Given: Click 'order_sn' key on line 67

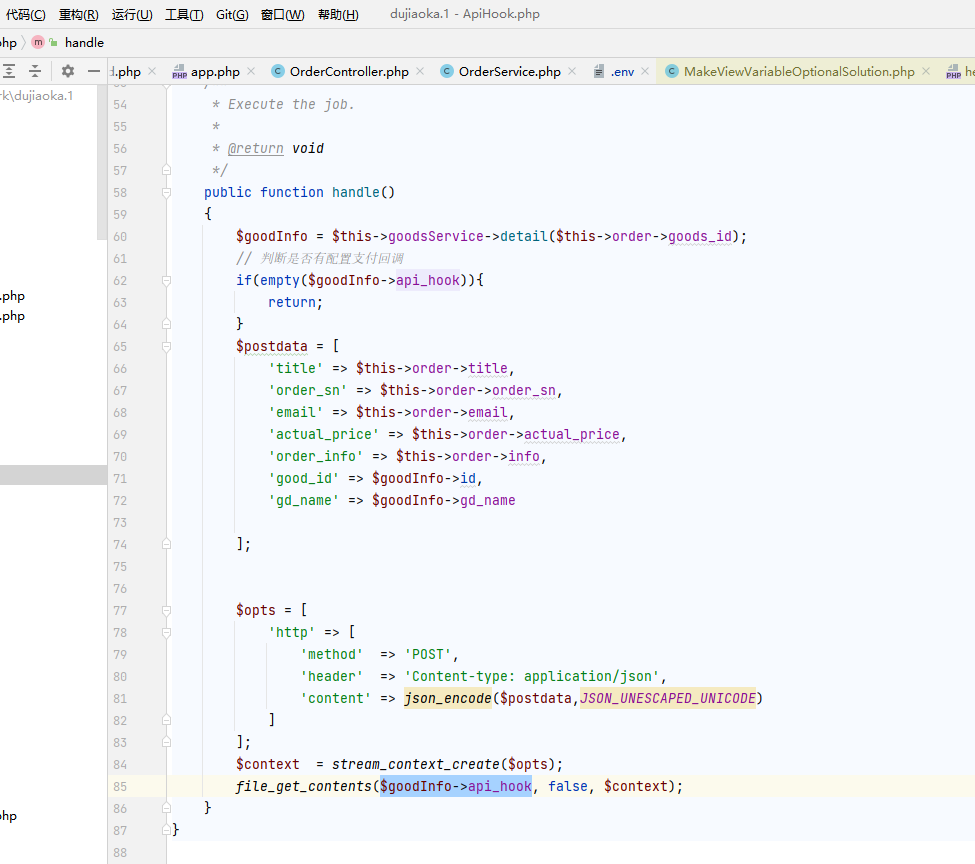Looking at the screenshot, I should point(308,391).
